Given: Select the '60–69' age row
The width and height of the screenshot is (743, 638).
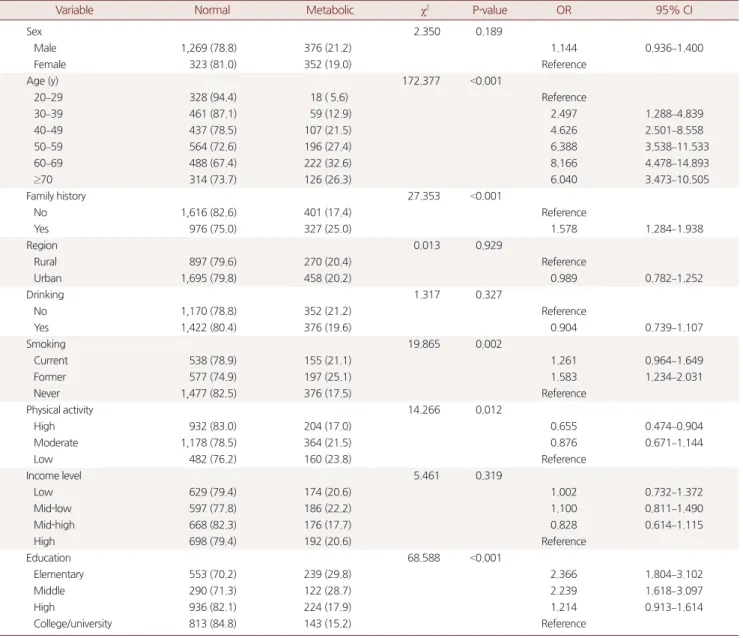Looking at the screenshot, I should pyautogui.click(x=48, y=163).
